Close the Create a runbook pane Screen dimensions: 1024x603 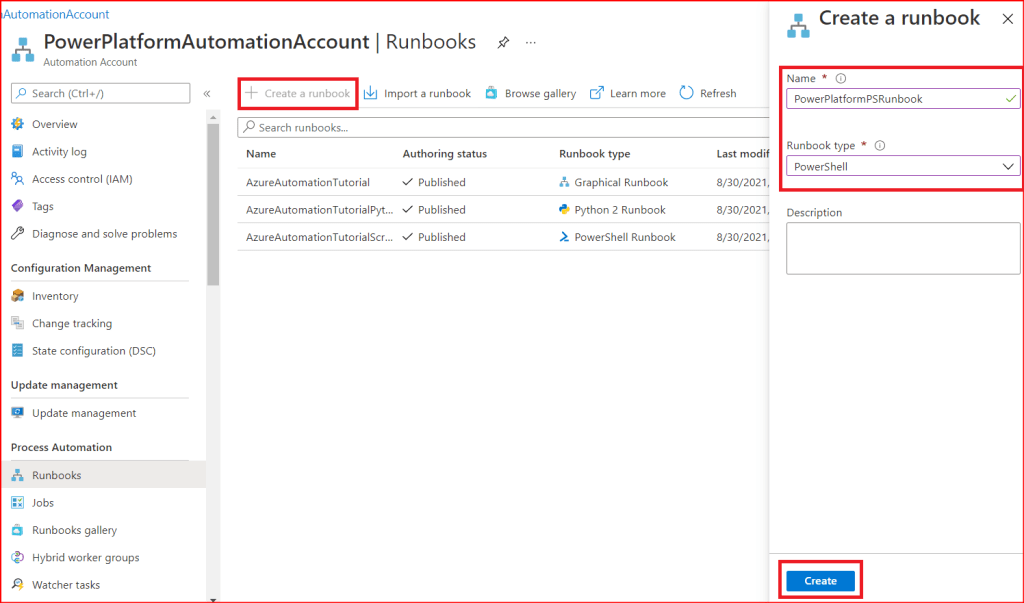(x=1007, y=19)
